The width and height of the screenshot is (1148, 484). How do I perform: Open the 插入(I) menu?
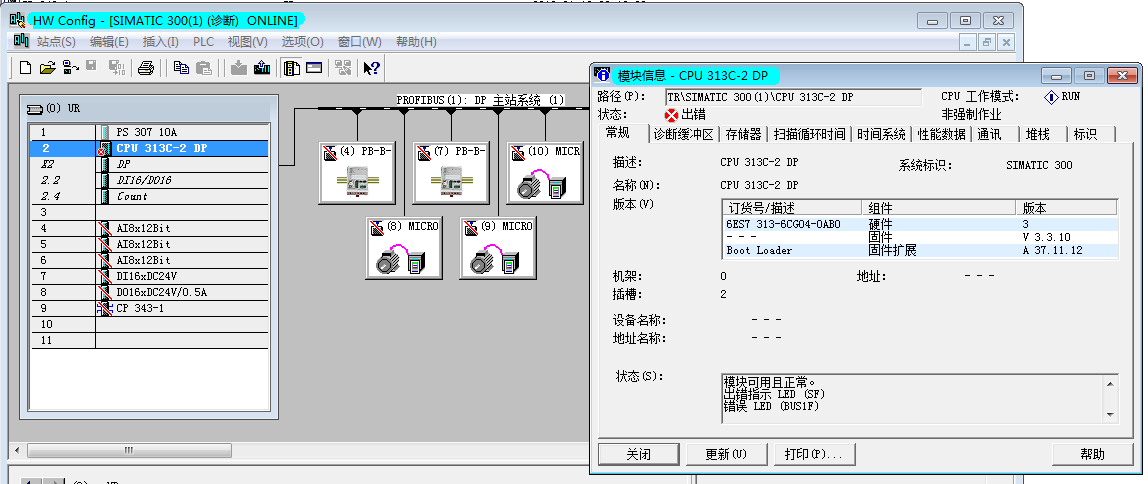[x=160, y=42]
